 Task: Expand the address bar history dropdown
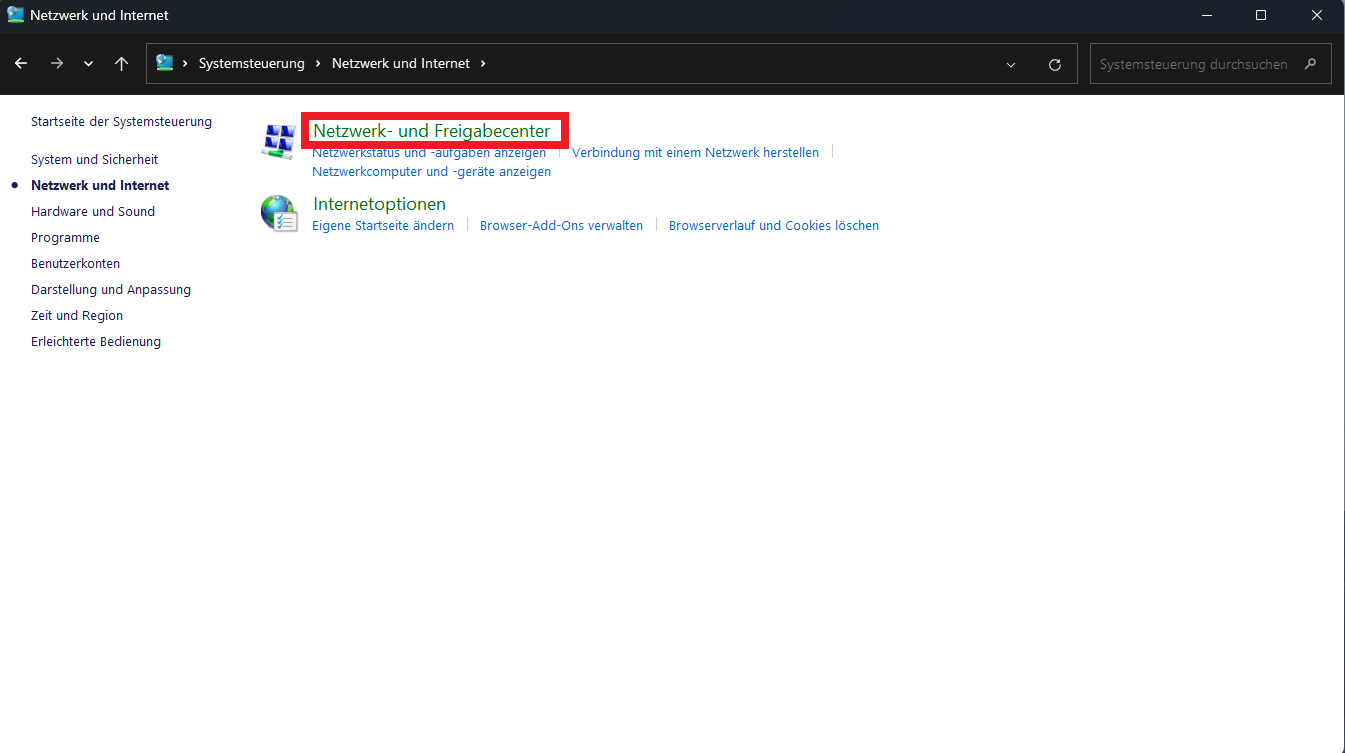[x=1011, y=64]
